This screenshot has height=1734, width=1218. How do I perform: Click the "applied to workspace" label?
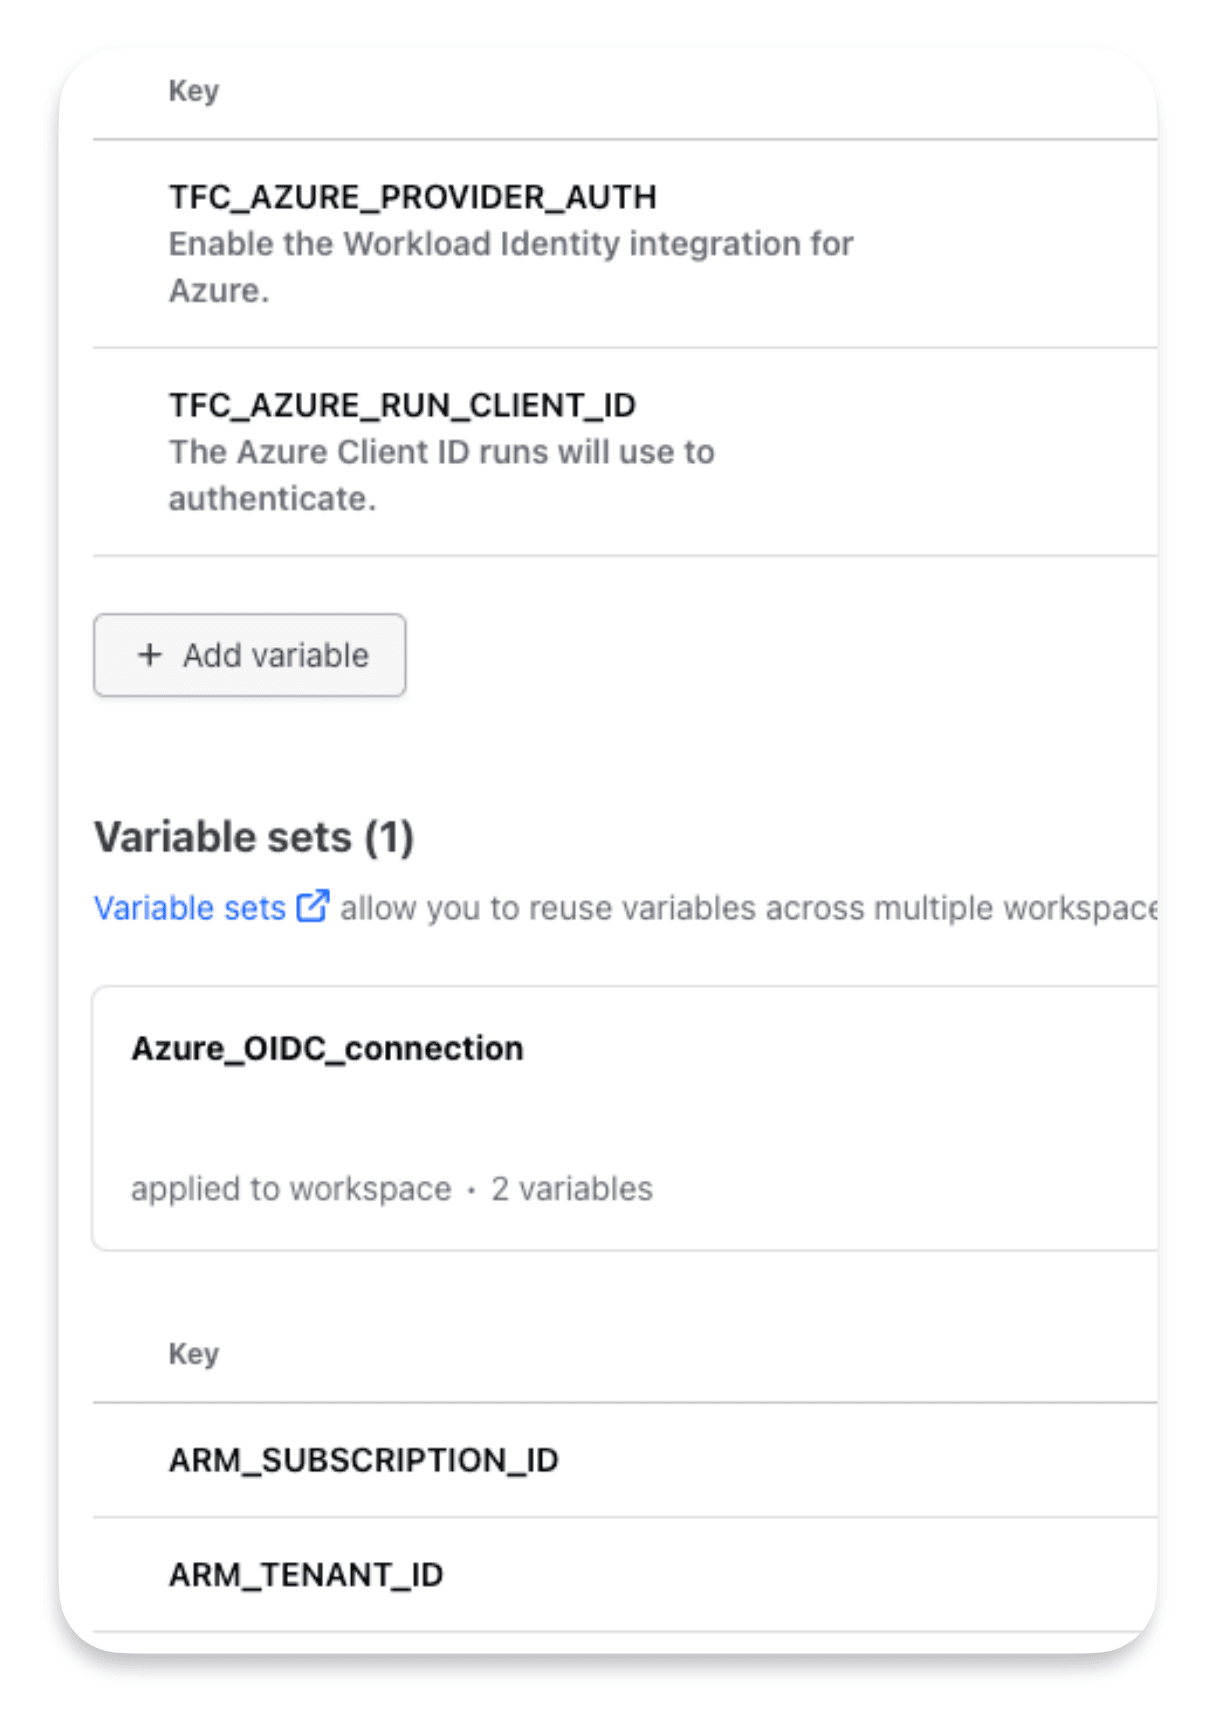tap(291, 1189)
